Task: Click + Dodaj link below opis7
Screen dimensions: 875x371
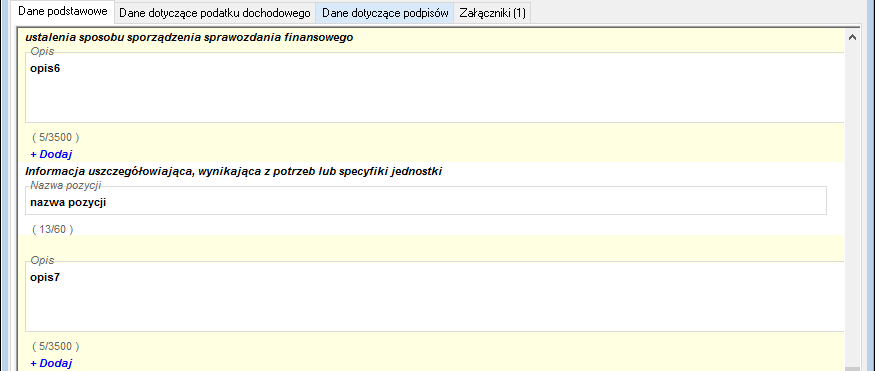Action: click(x=51, y=363)
